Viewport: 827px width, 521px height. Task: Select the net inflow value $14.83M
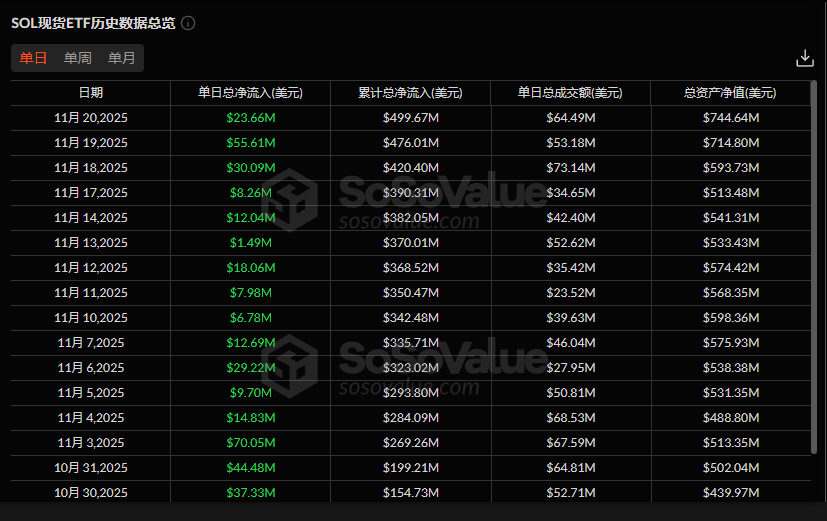coord(251,418)
